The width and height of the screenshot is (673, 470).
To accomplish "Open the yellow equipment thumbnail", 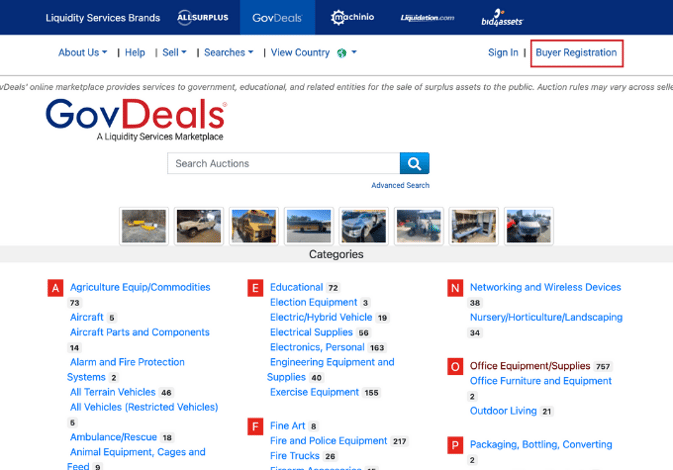I will (x=144, y=226).
